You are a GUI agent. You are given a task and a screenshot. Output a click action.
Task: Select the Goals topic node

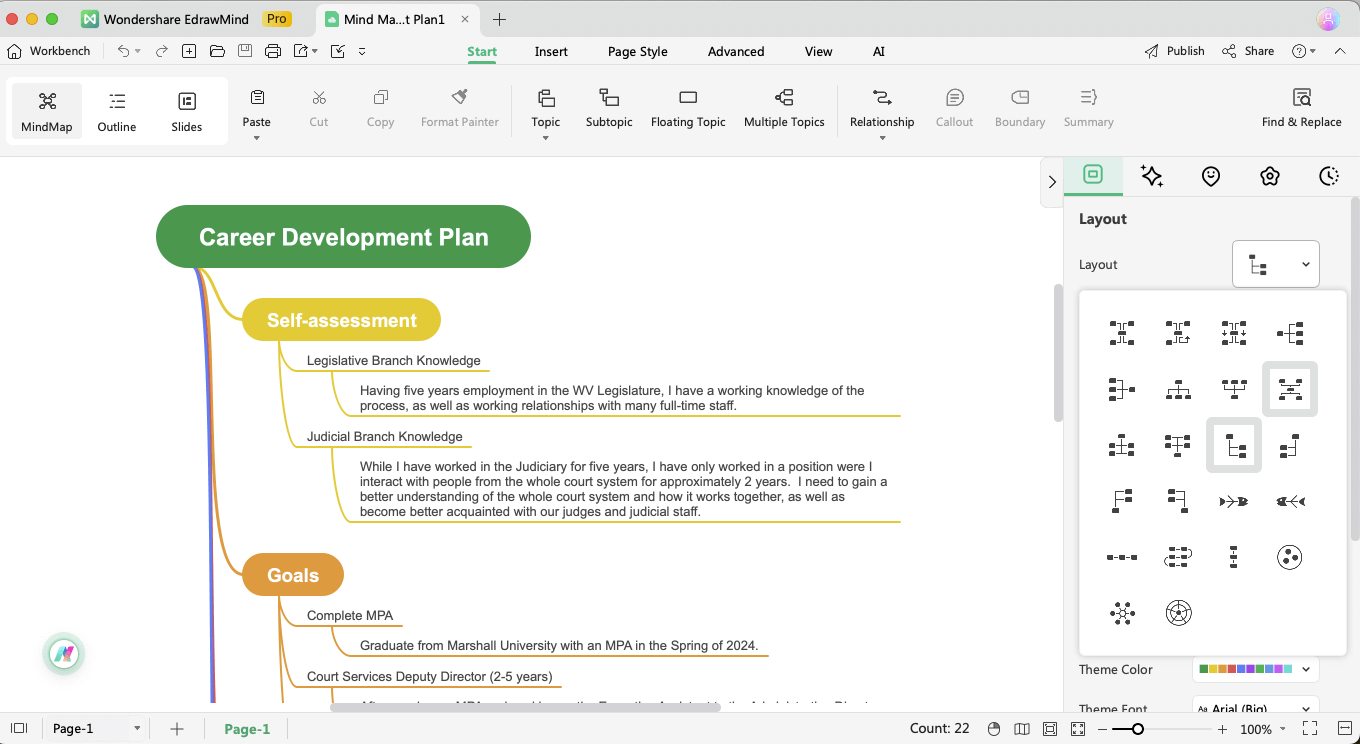point(293,575)
